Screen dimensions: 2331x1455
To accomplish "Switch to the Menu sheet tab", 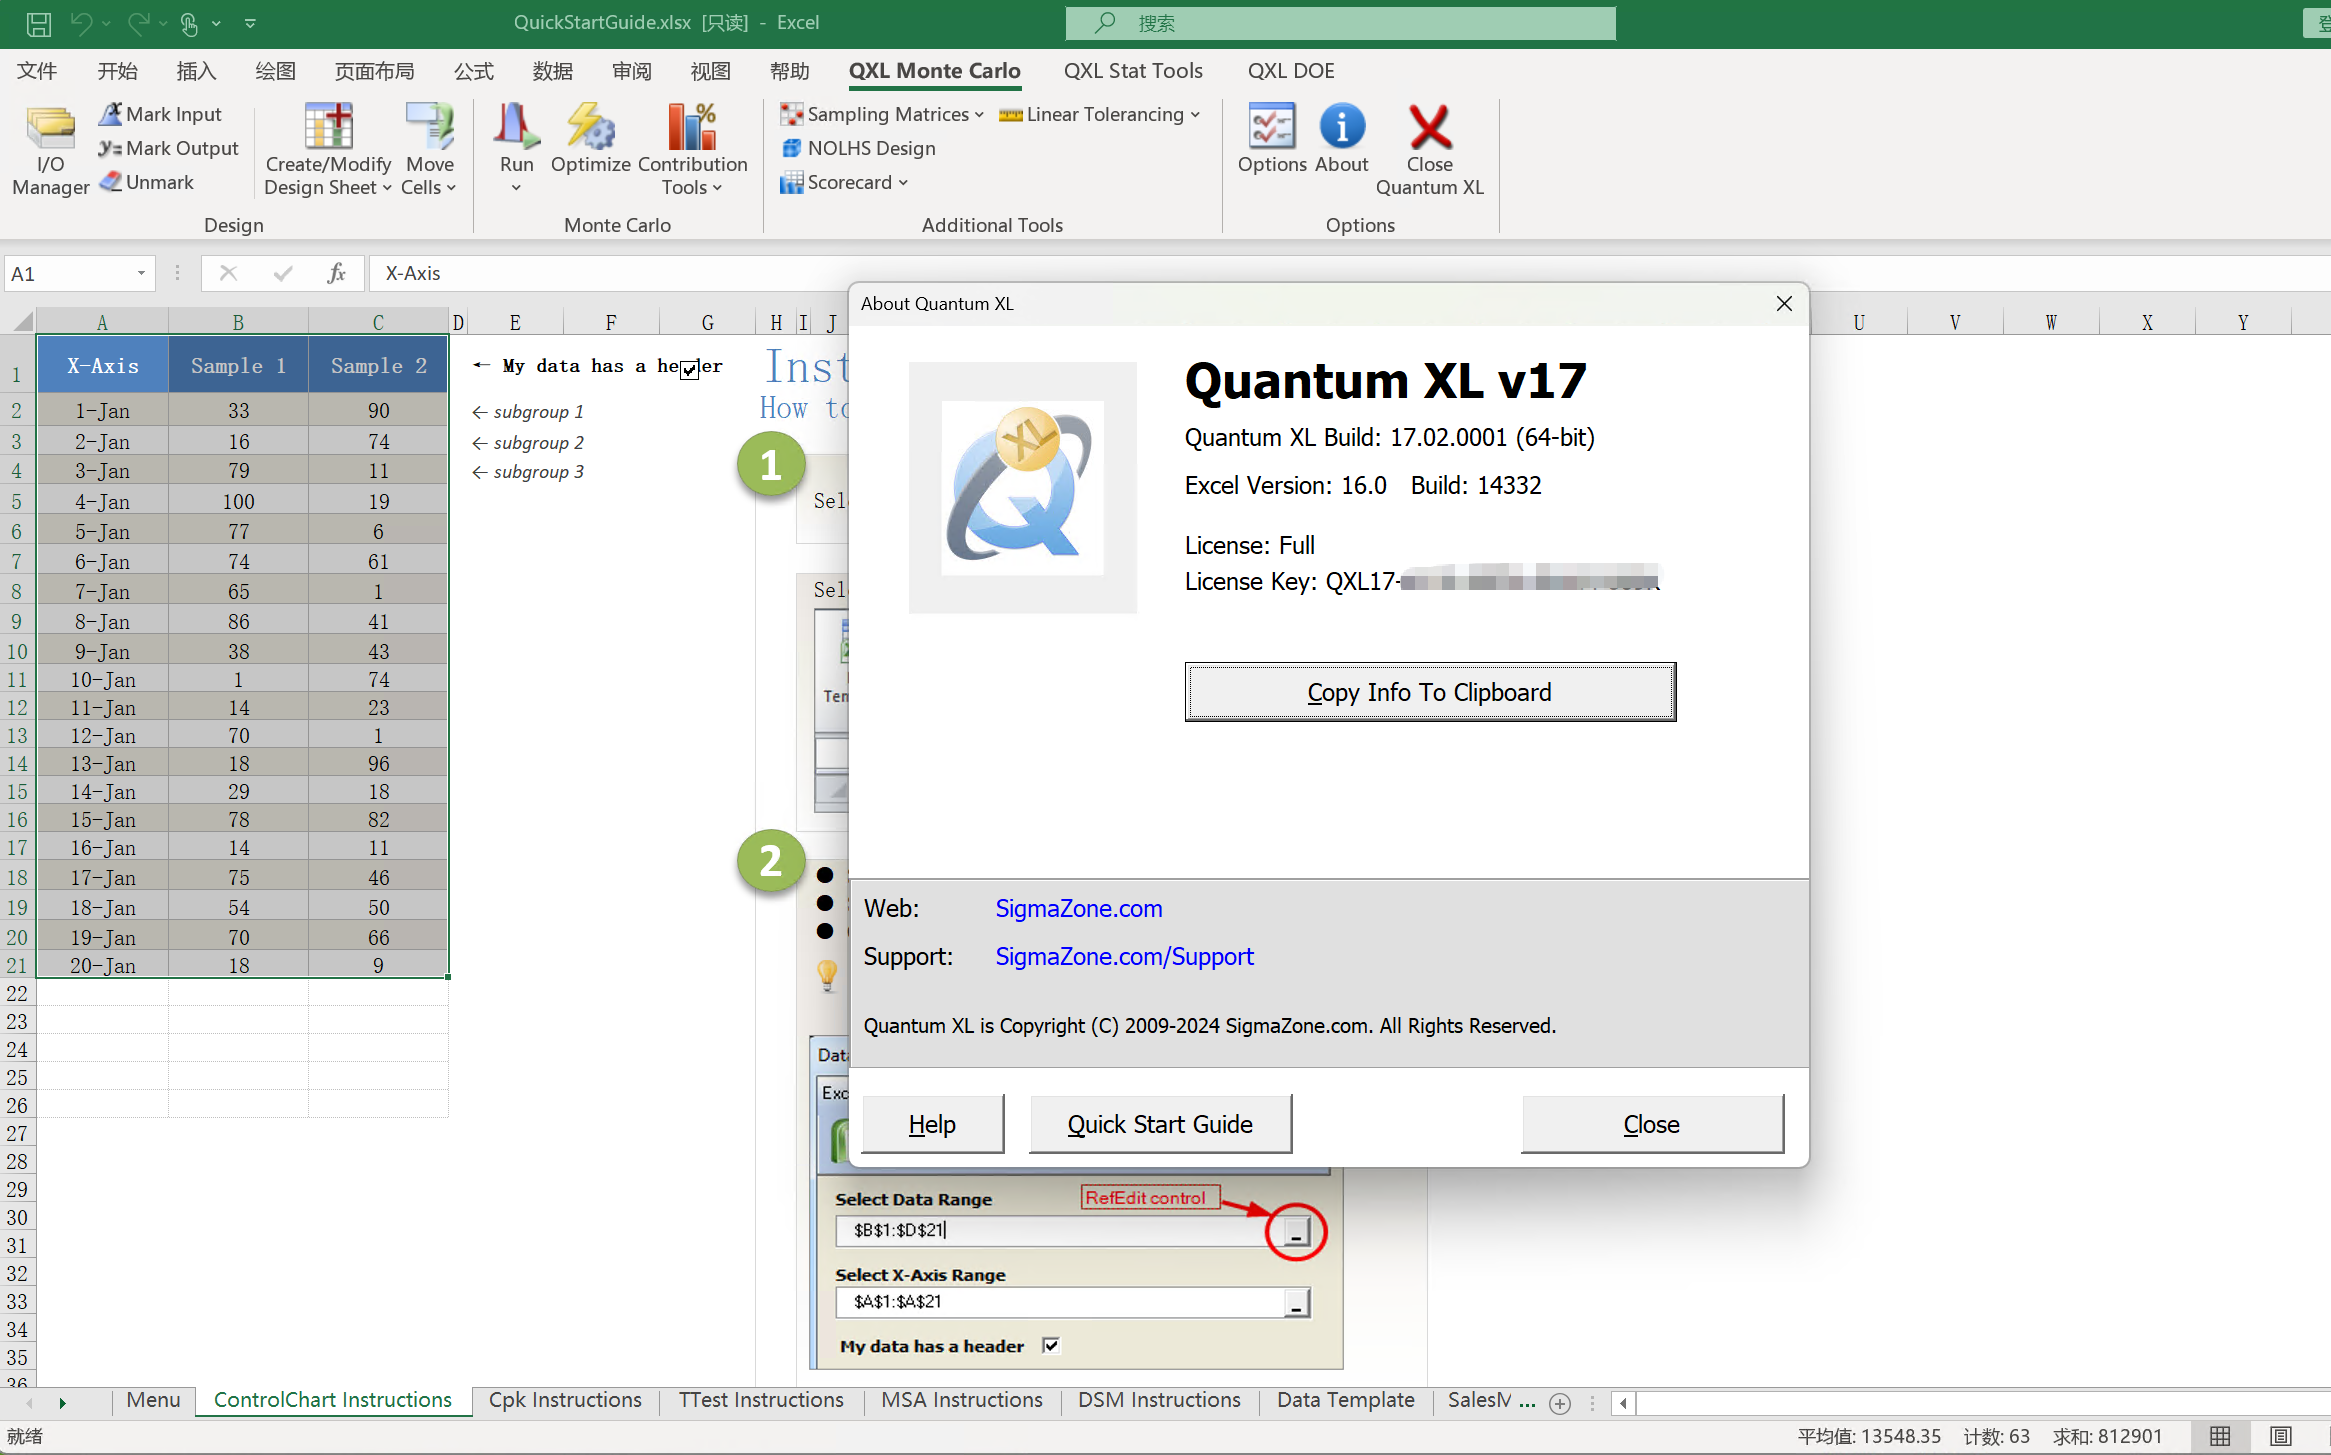I will tap(153, 1400).
